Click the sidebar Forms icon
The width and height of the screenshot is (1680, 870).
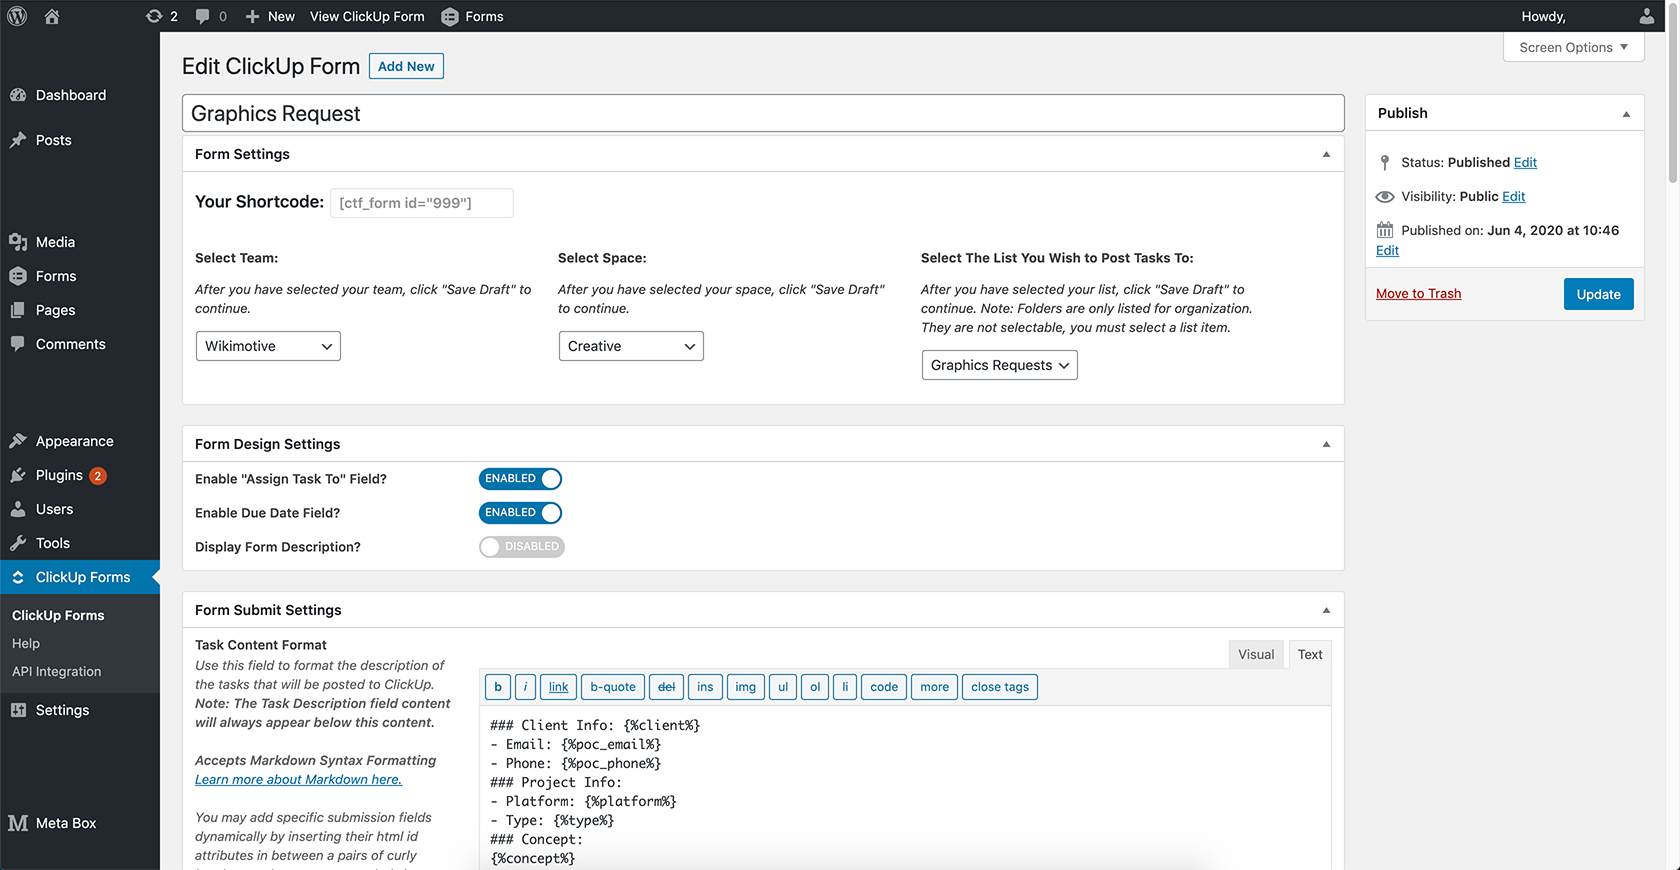point(18,276)
